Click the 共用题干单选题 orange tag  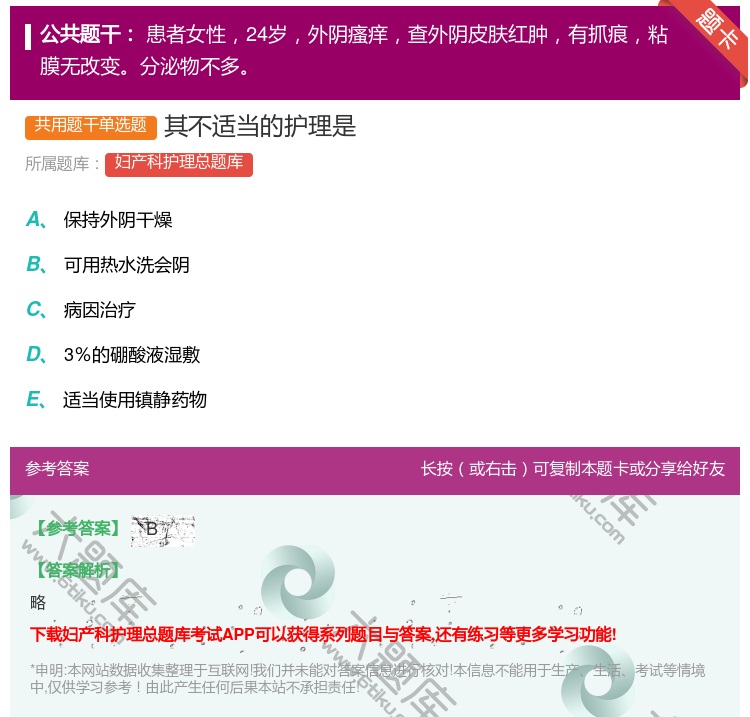click(91, 127)
